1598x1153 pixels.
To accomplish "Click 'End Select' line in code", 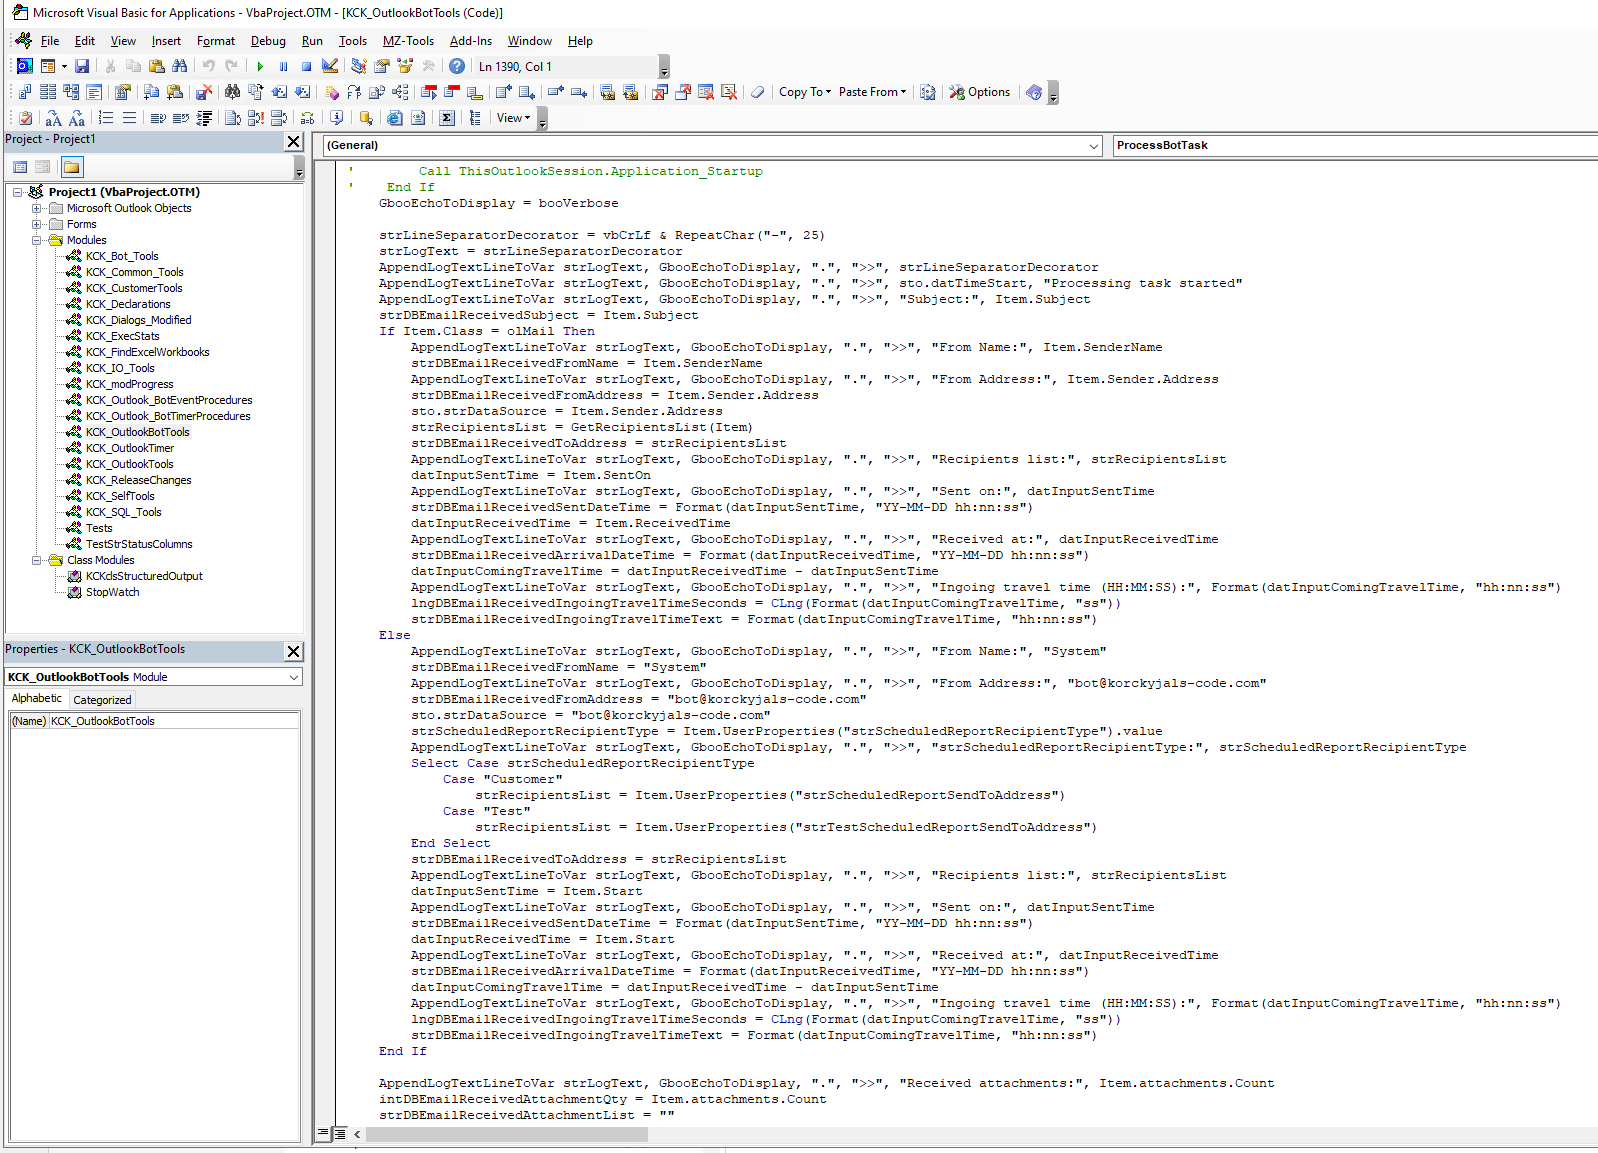I will point(450,843).
